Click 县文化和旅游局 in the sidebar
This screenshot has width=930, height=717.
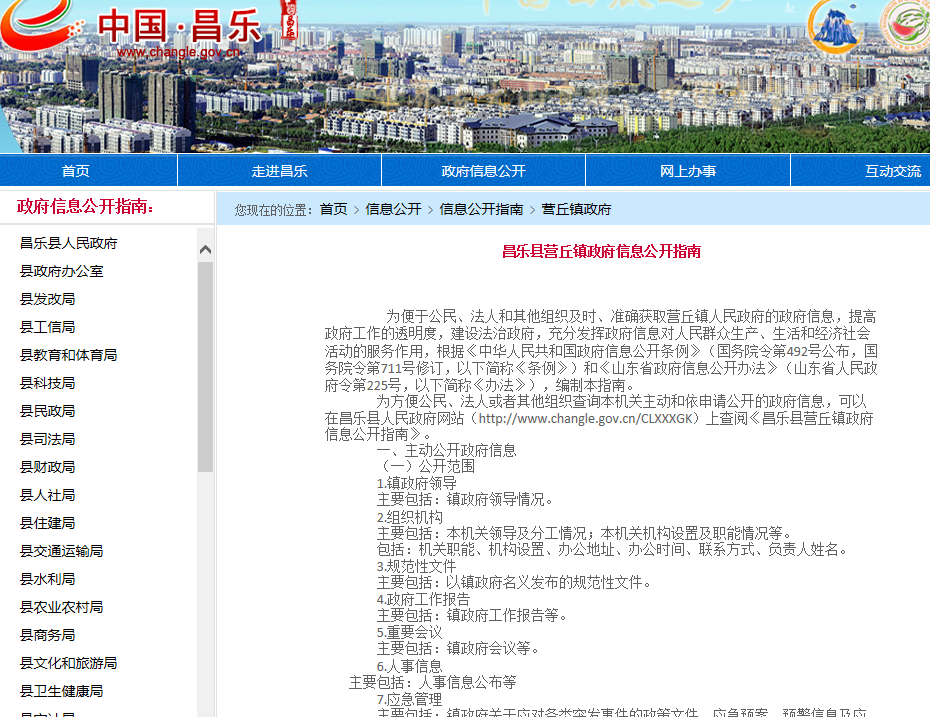pos(69,663)
